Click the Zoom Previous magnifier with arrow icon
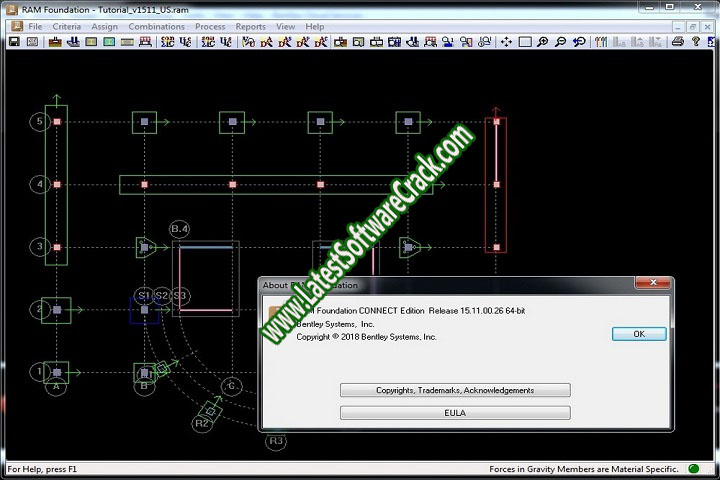Viewport: 720px width, 480px height. coord(579,42)
